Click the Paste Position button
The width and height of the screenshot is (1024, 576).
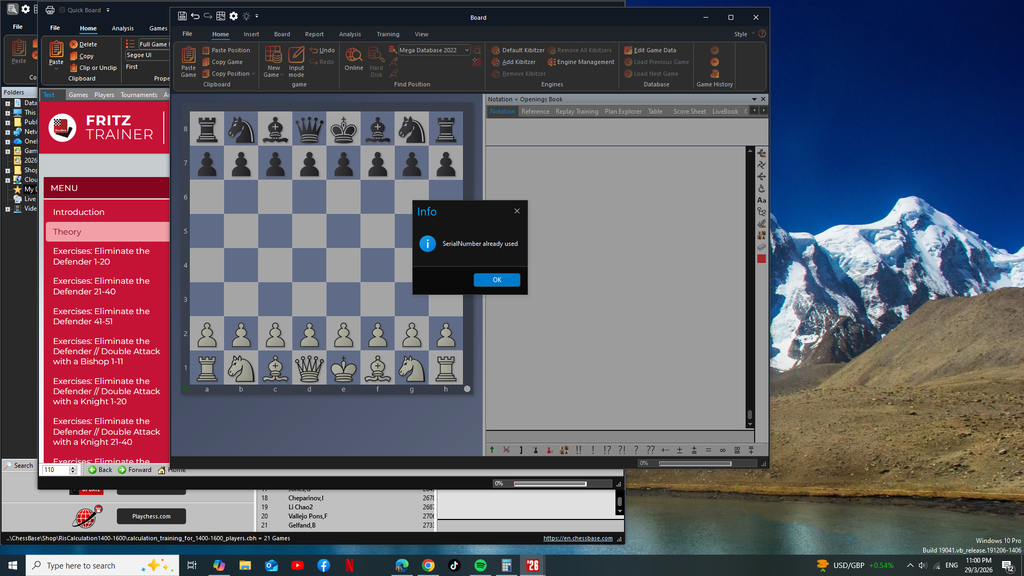[x=226, y=50]
